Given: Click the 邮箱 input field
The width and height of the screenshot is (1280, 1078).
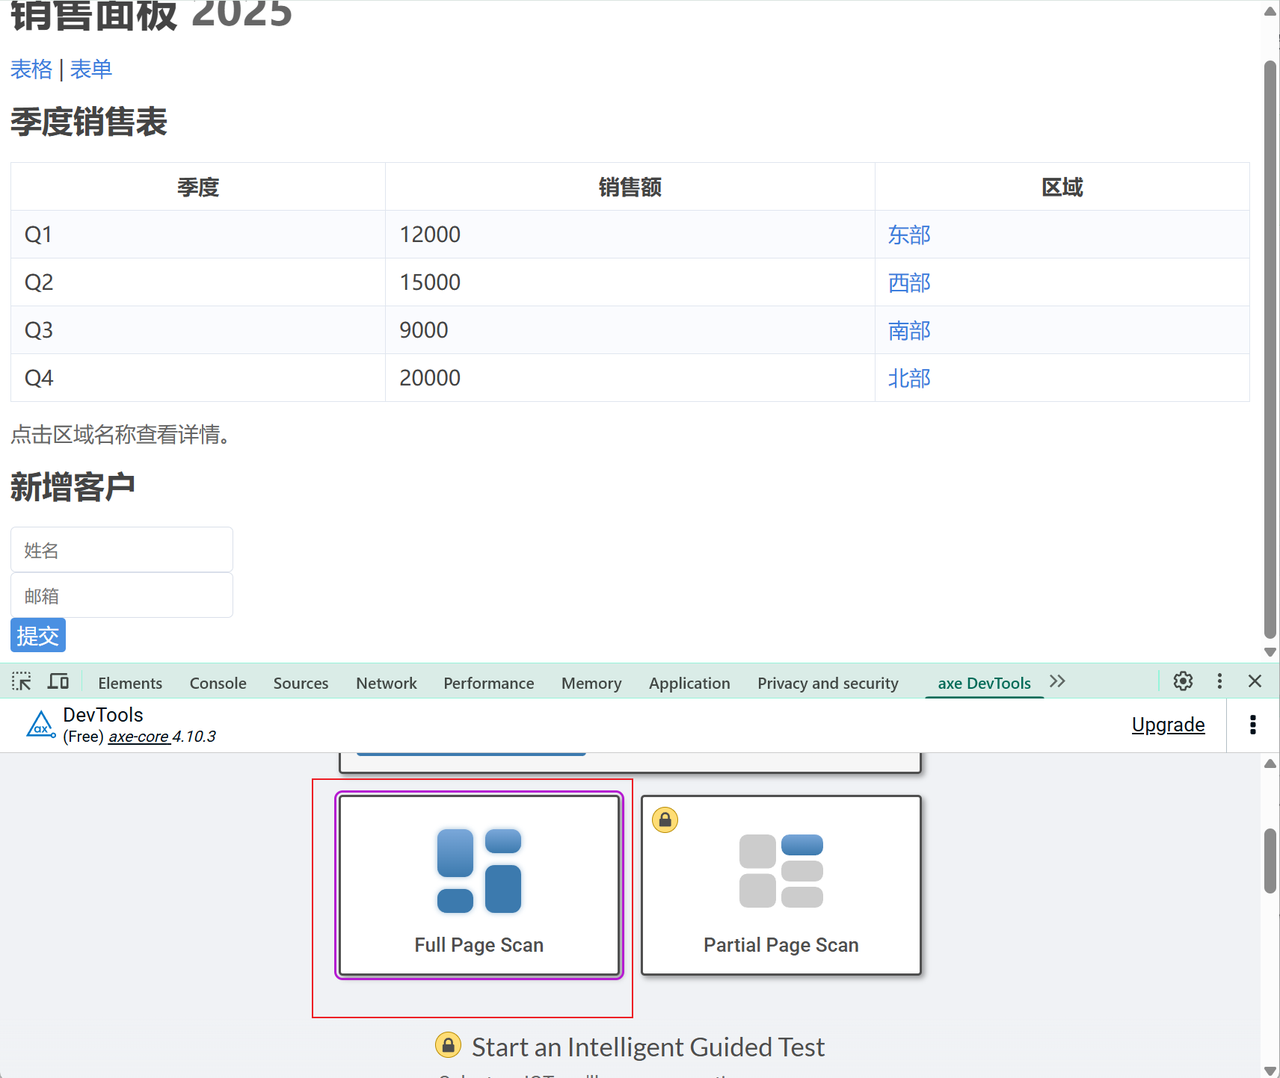Looking at the screenshot, I should [x=122, y=596].
